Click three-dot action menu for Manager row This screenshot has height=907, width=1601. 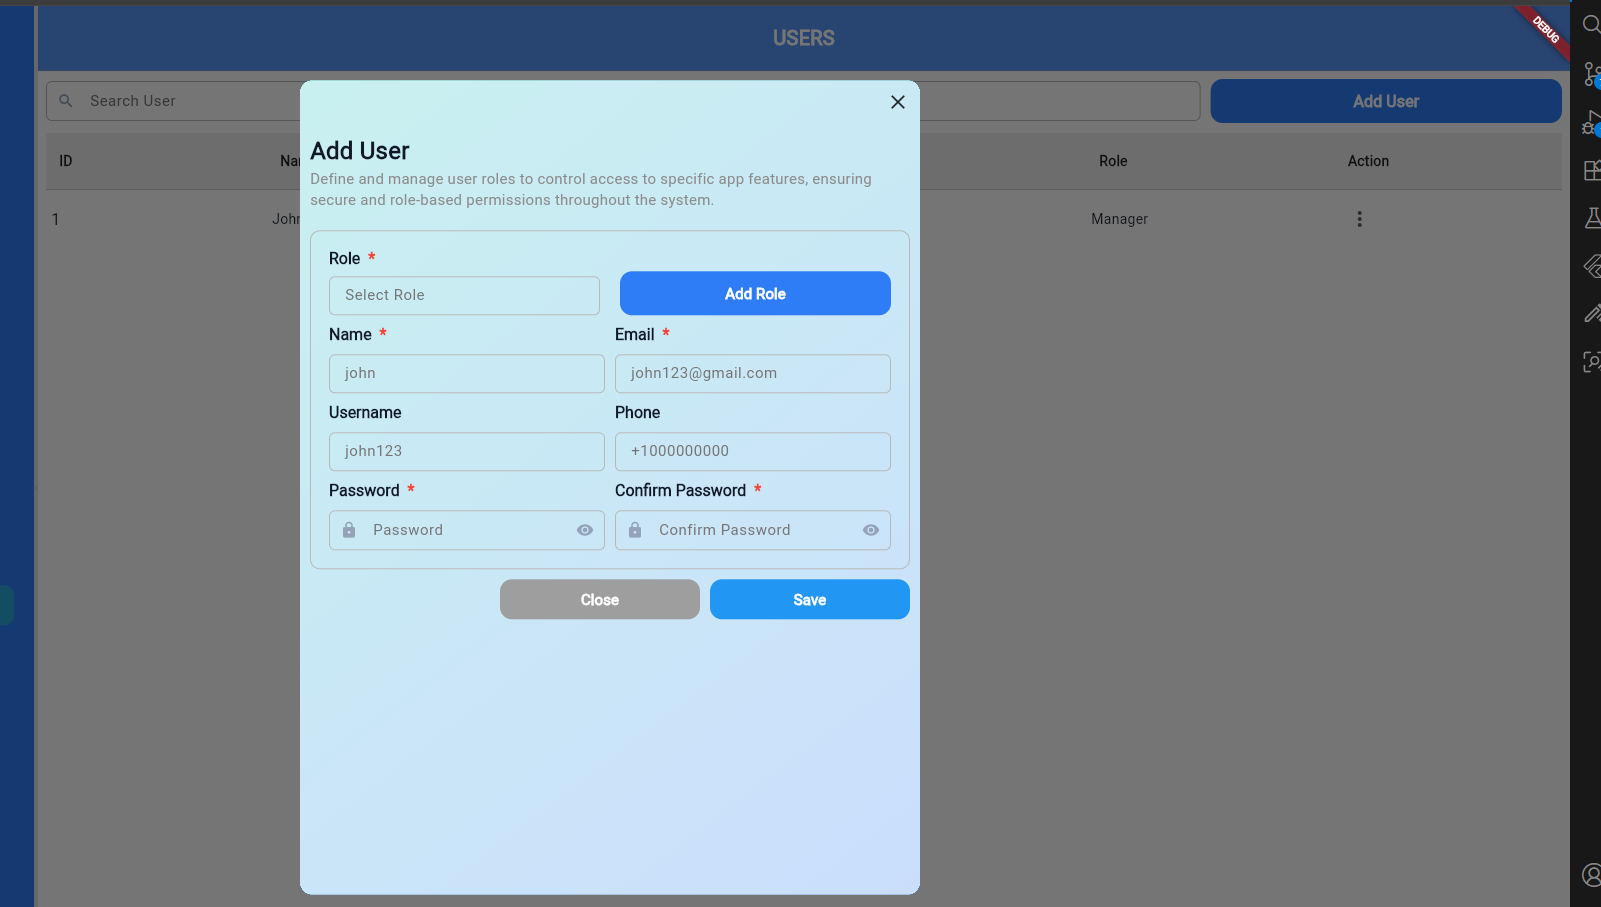tap(1359, 219)
